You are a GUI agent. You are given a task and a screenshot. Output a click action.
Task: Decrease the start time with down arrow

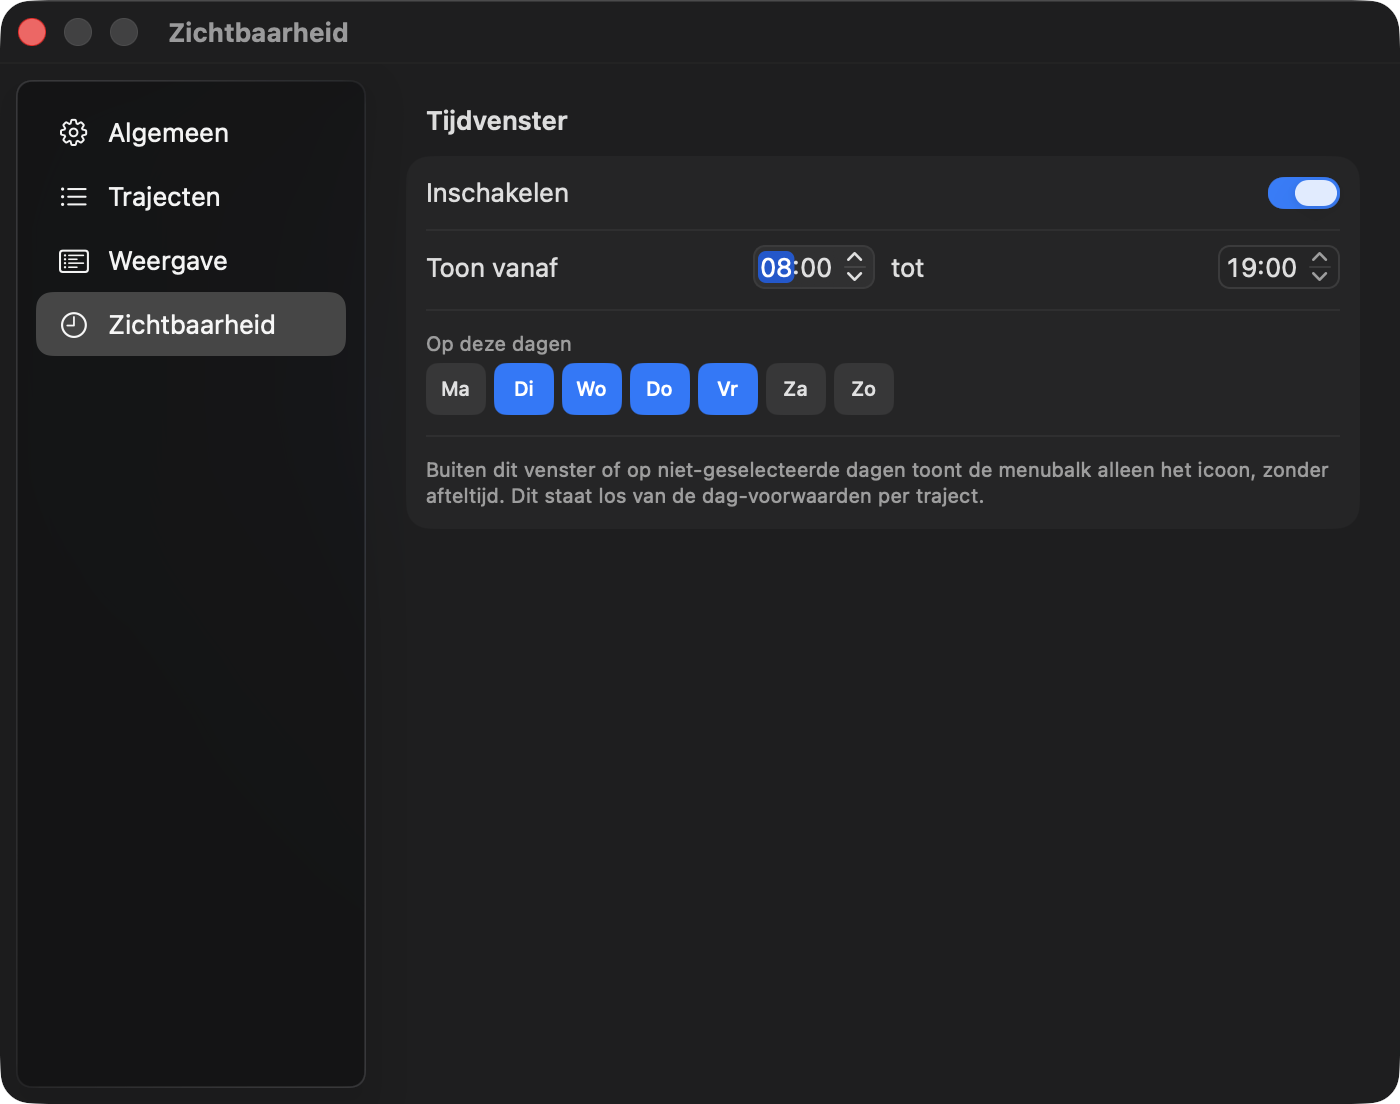click(x=855, y=276)
